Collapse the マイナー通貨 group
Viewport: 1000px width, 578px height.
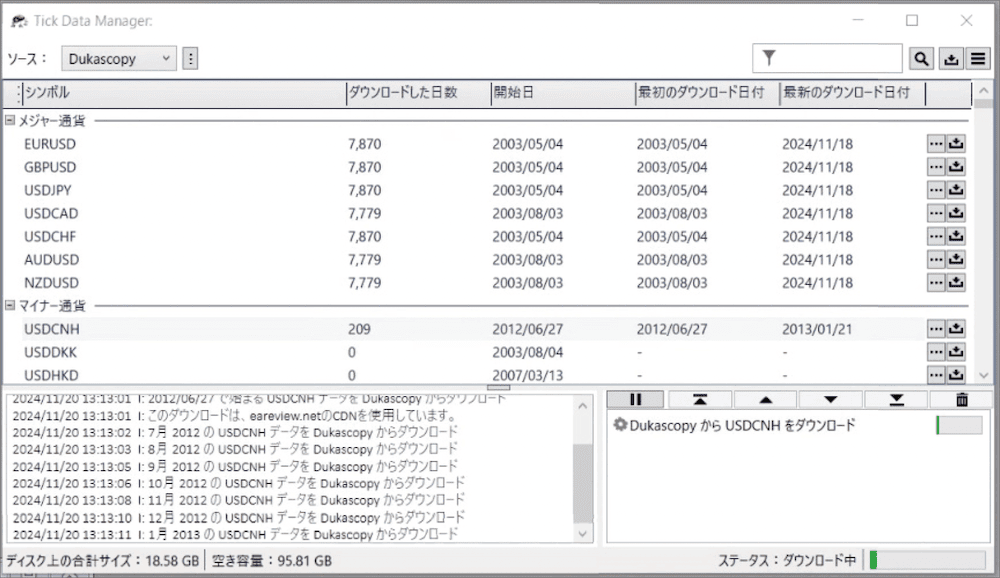tap(10, 306)
